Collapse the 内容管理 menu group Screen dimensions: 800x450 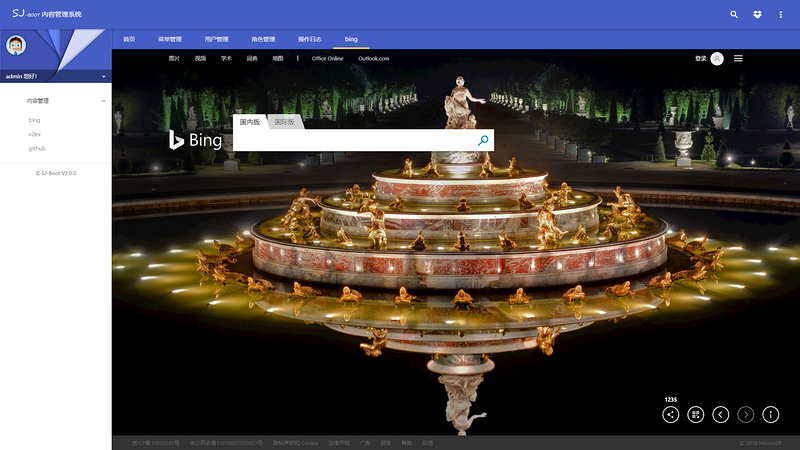point(103,101)
